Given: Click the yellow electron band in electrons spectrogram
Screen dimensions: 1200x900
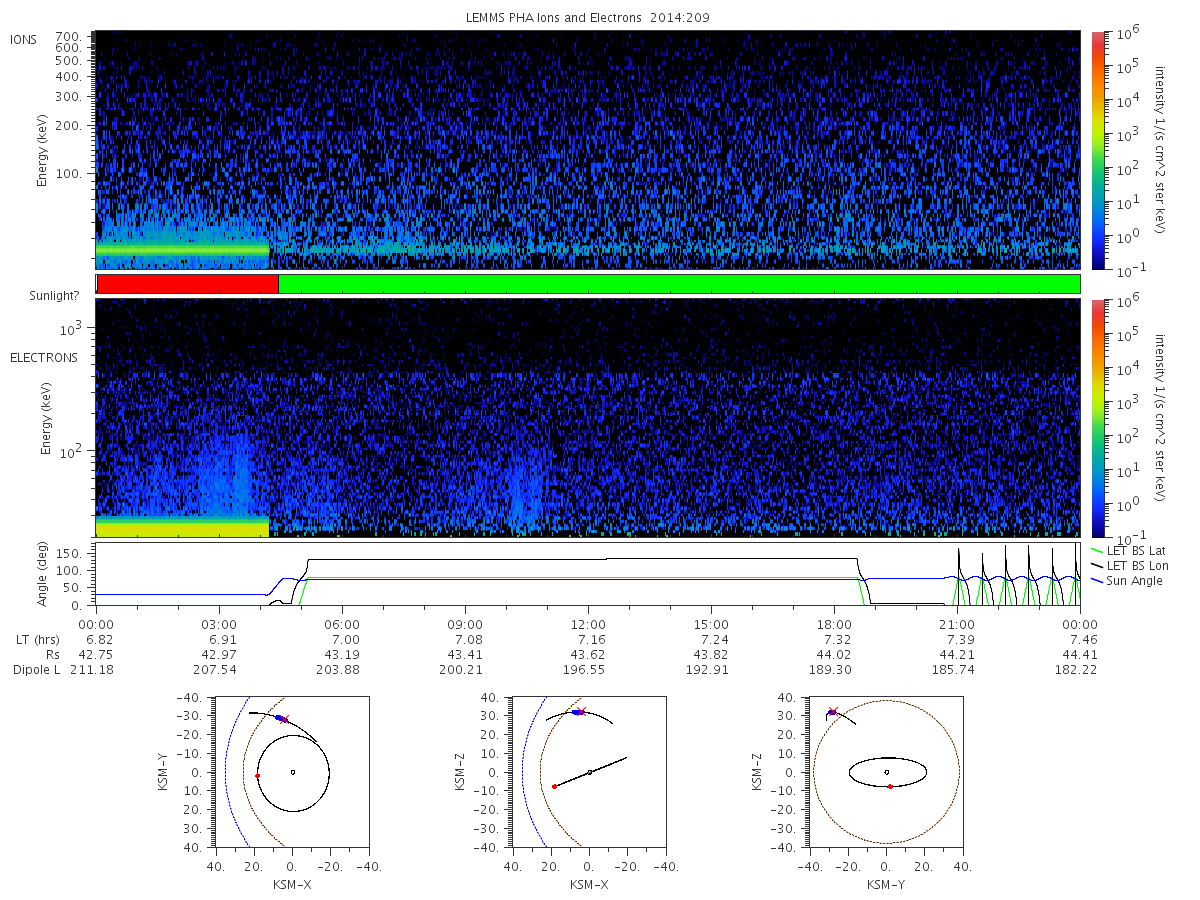Looking at the screenshot, I should coord(183,527).
